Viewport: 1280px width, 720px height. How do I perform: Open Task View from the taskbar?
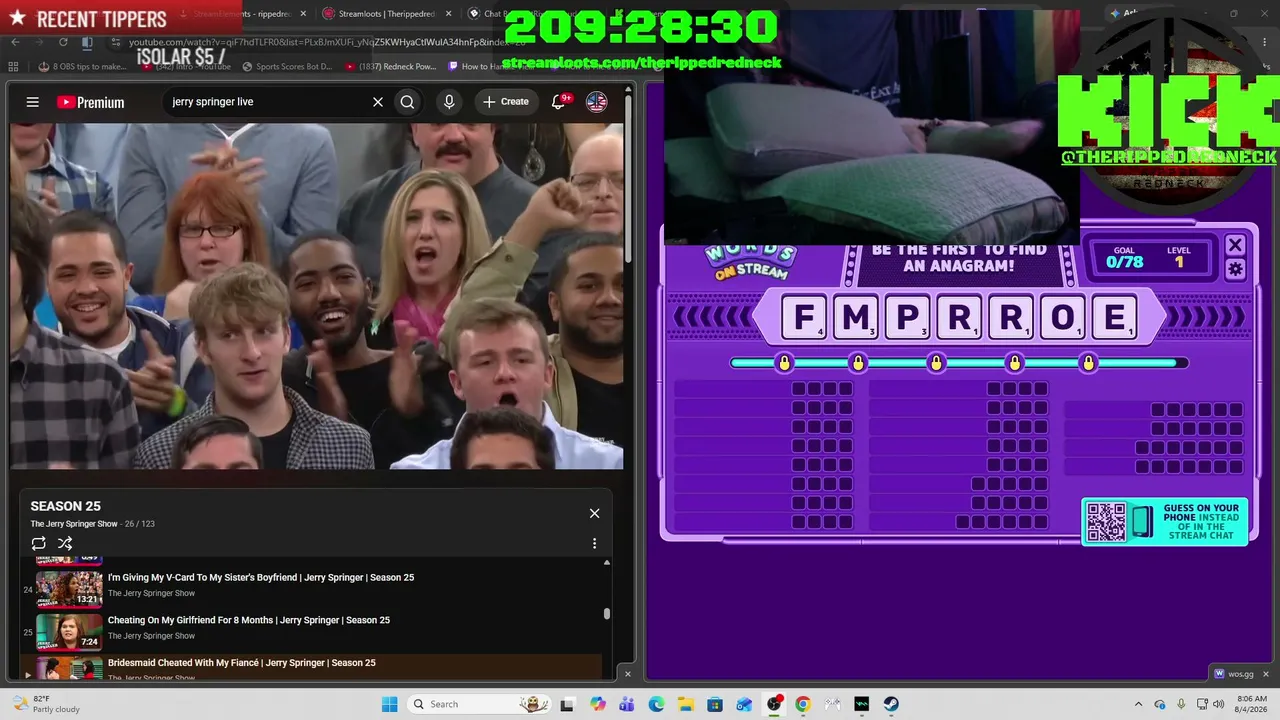click(568, 704)
